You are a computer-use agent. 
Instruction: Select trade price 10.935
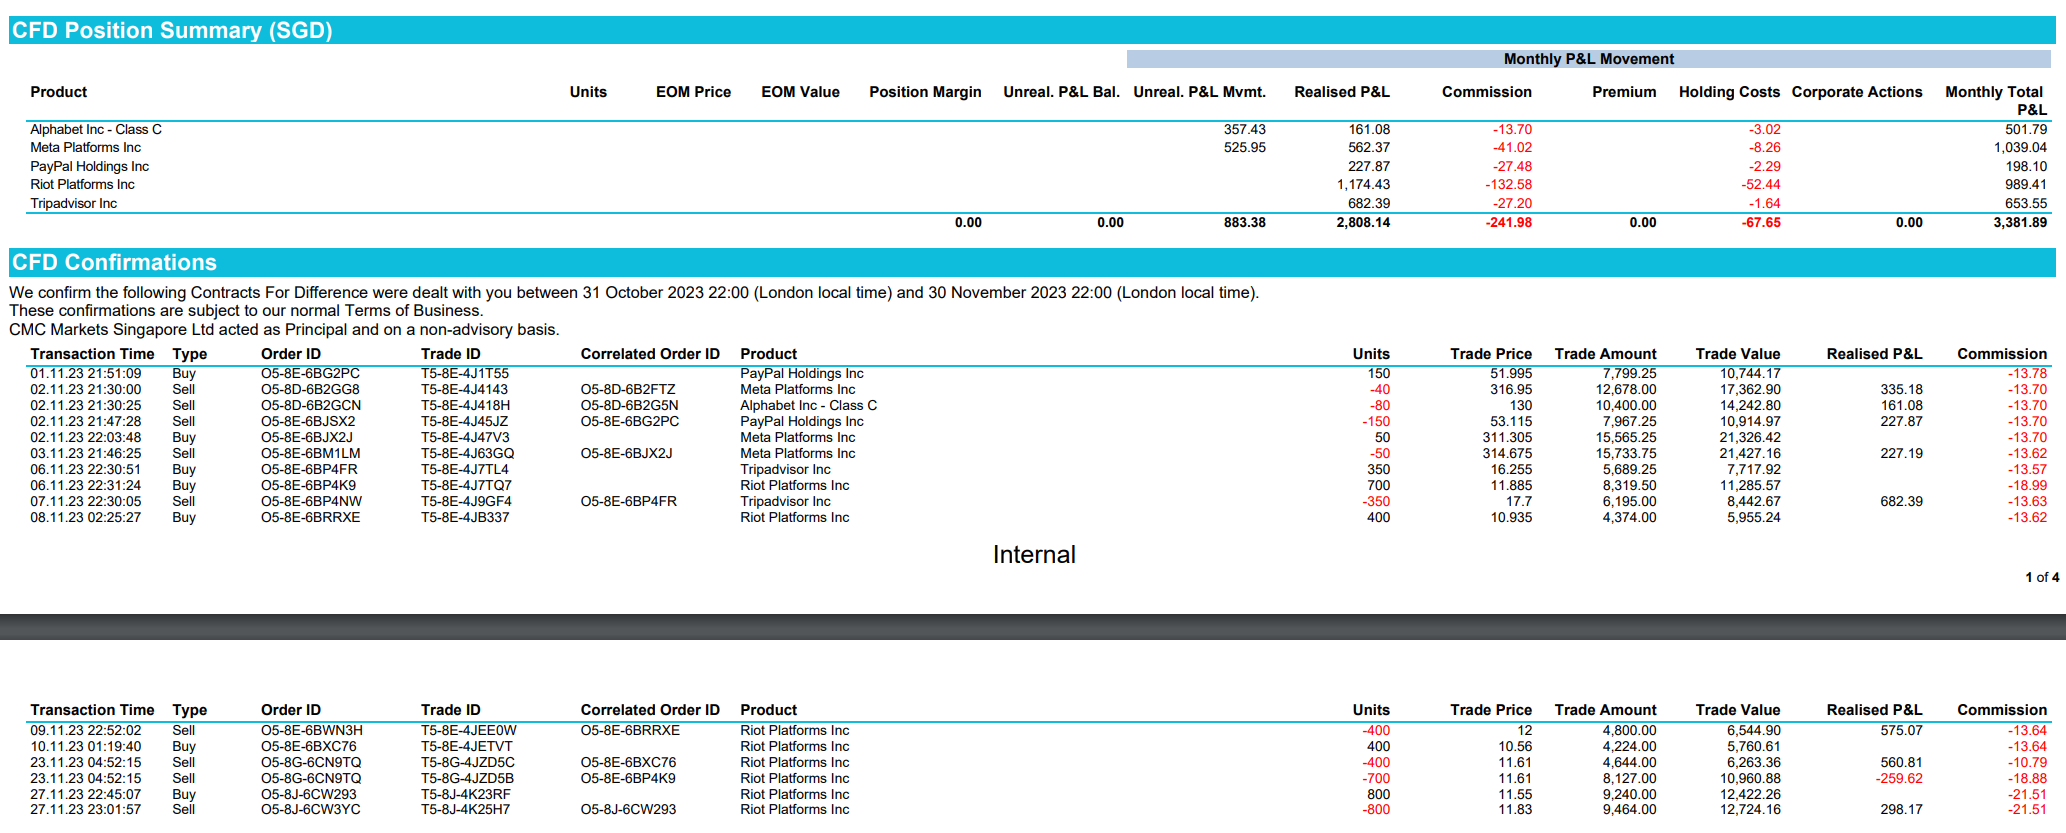(1511, 517)
